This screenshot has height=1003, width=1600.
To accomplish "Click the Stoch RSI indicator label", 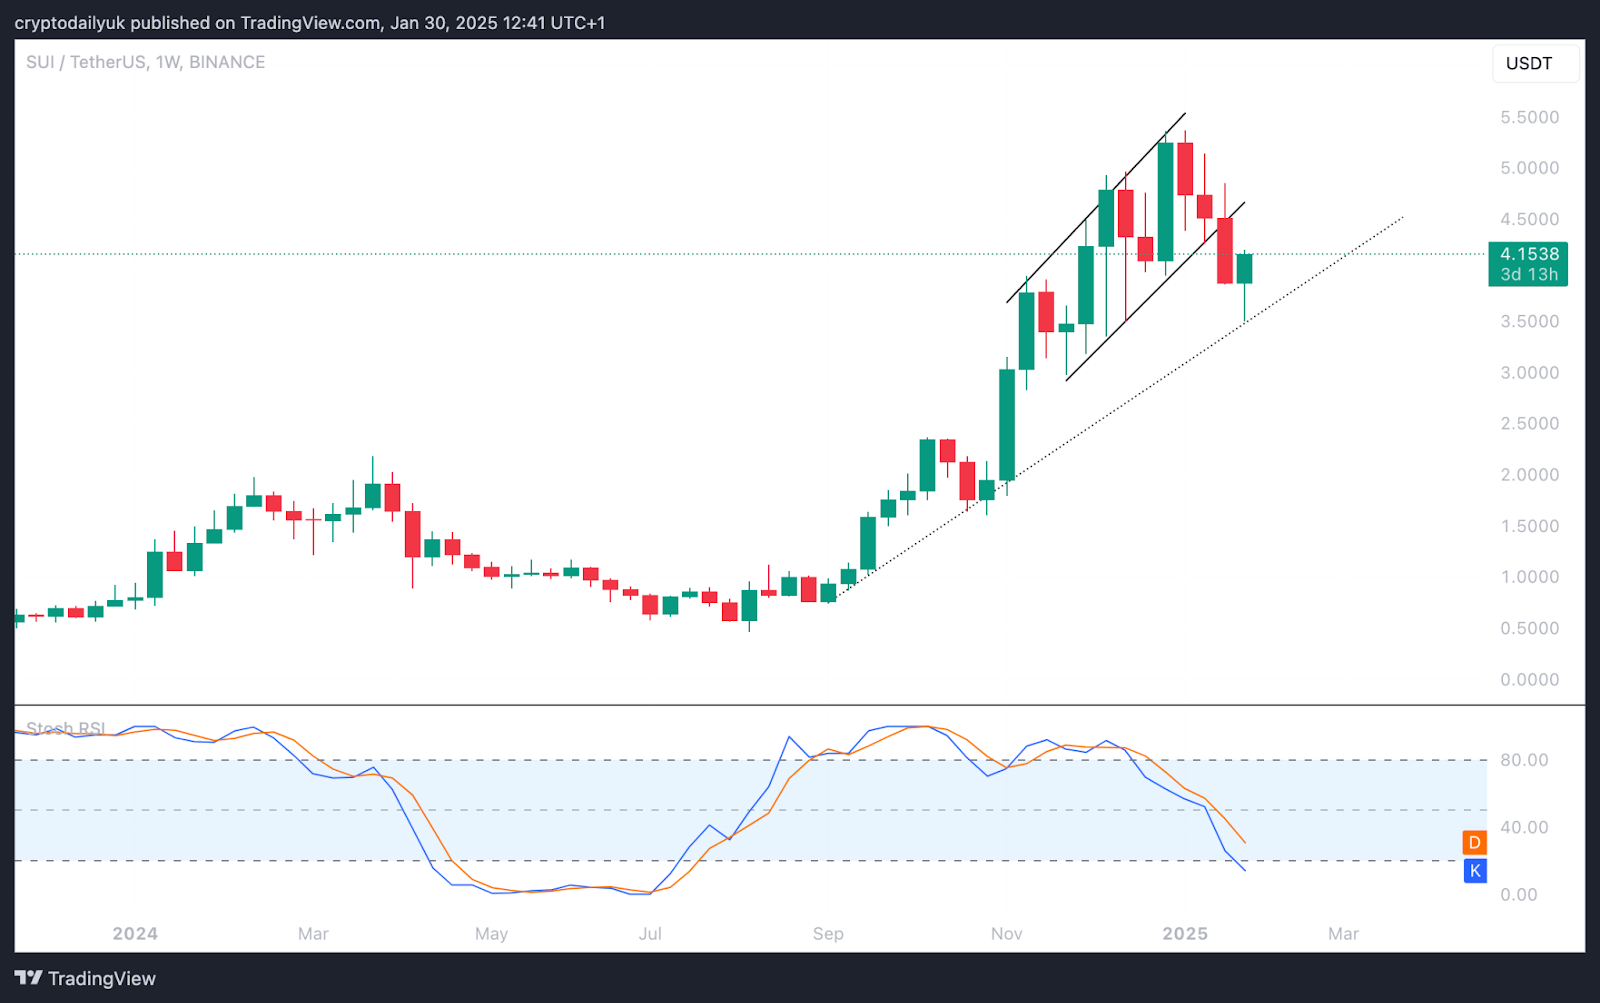I will 66,728.
